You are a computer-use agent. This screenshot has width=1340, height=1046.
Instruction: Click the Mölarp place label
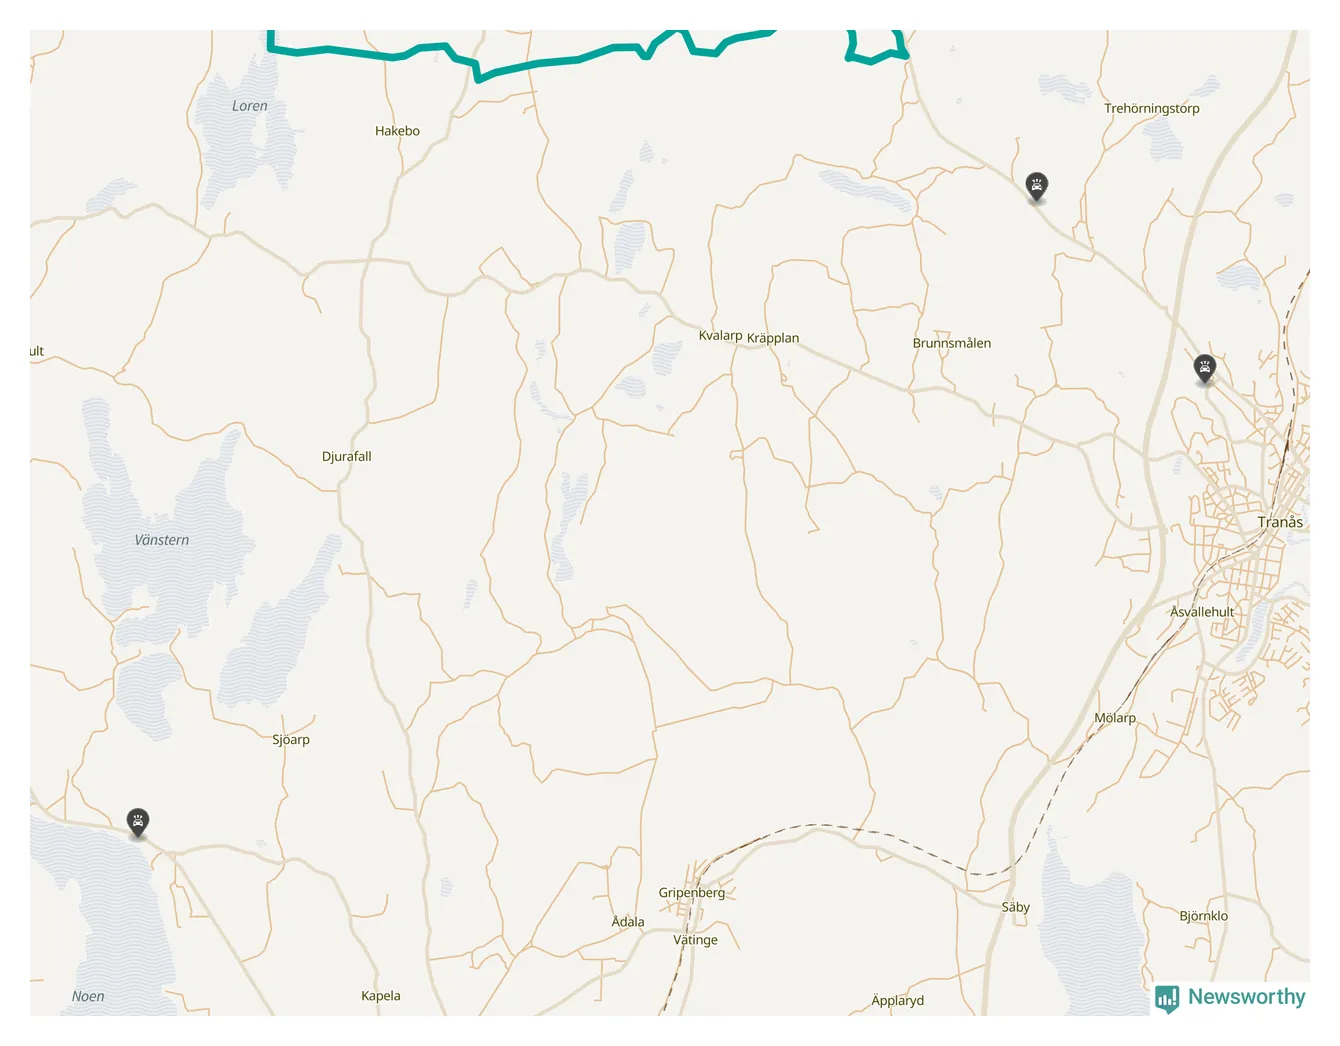[x=1115, y=718]
